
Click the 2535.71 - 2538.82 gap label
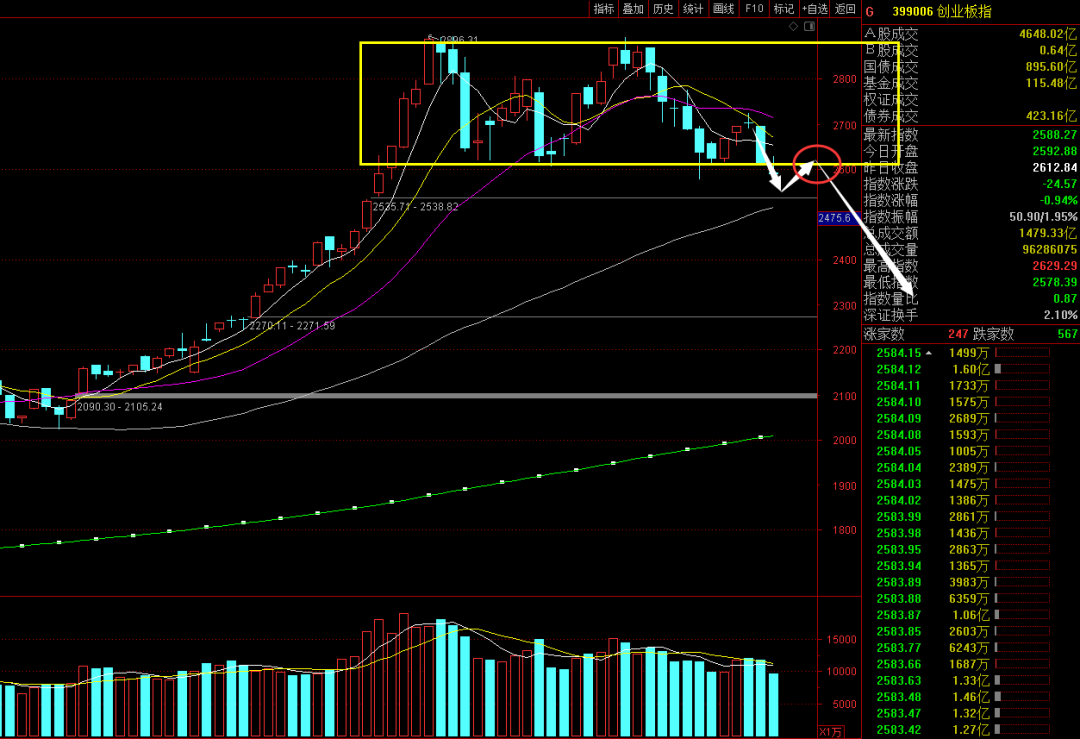[415, 207]
